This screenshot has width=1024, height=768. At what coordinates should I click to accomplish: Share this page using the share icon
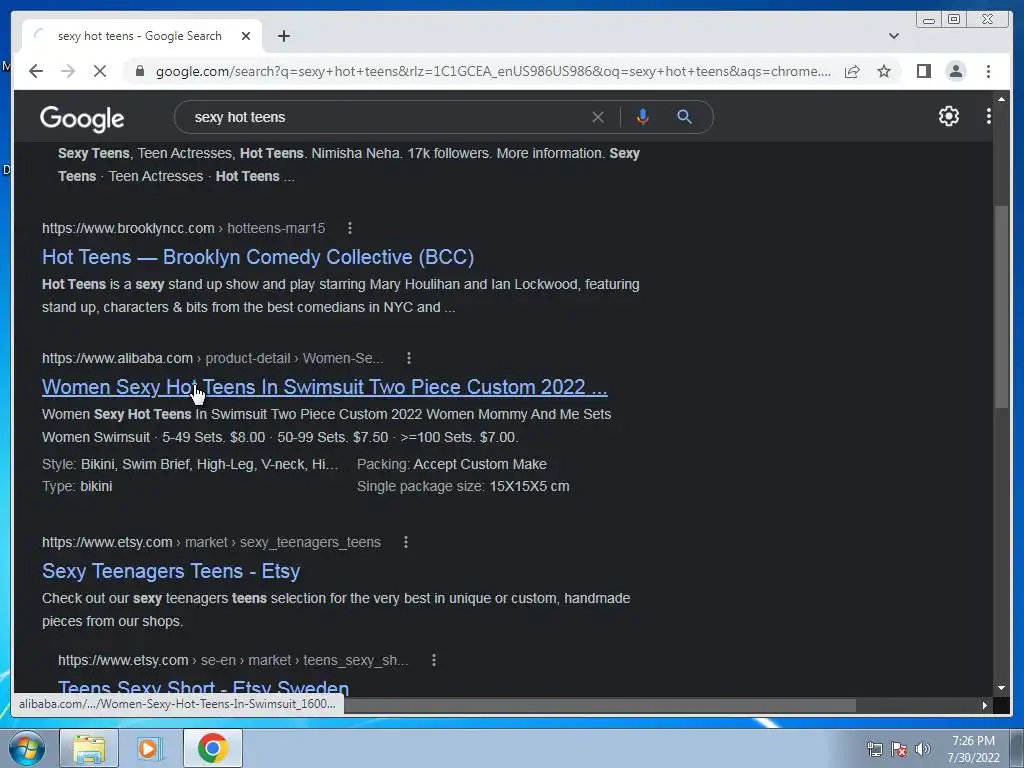852,71
